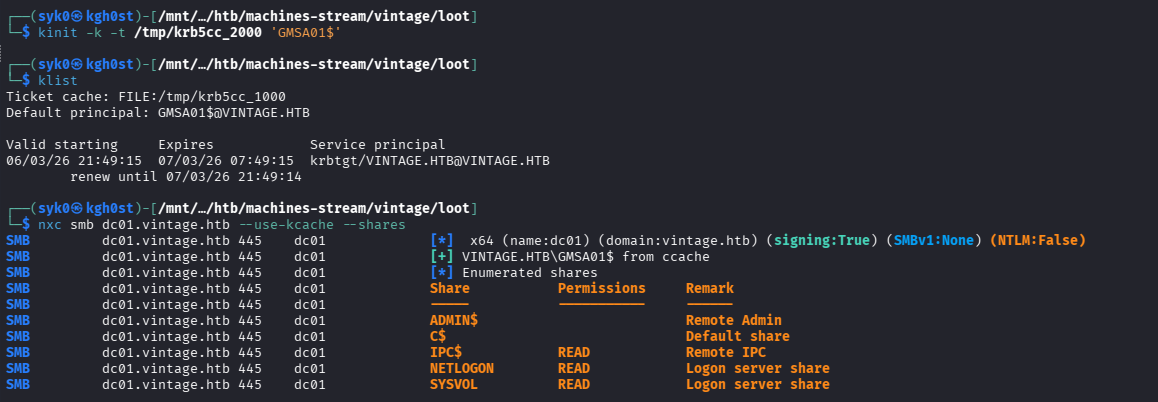This screenshot has height=402, width=1158.
Task: Click the Remark column header
Action: click(710, 288)
